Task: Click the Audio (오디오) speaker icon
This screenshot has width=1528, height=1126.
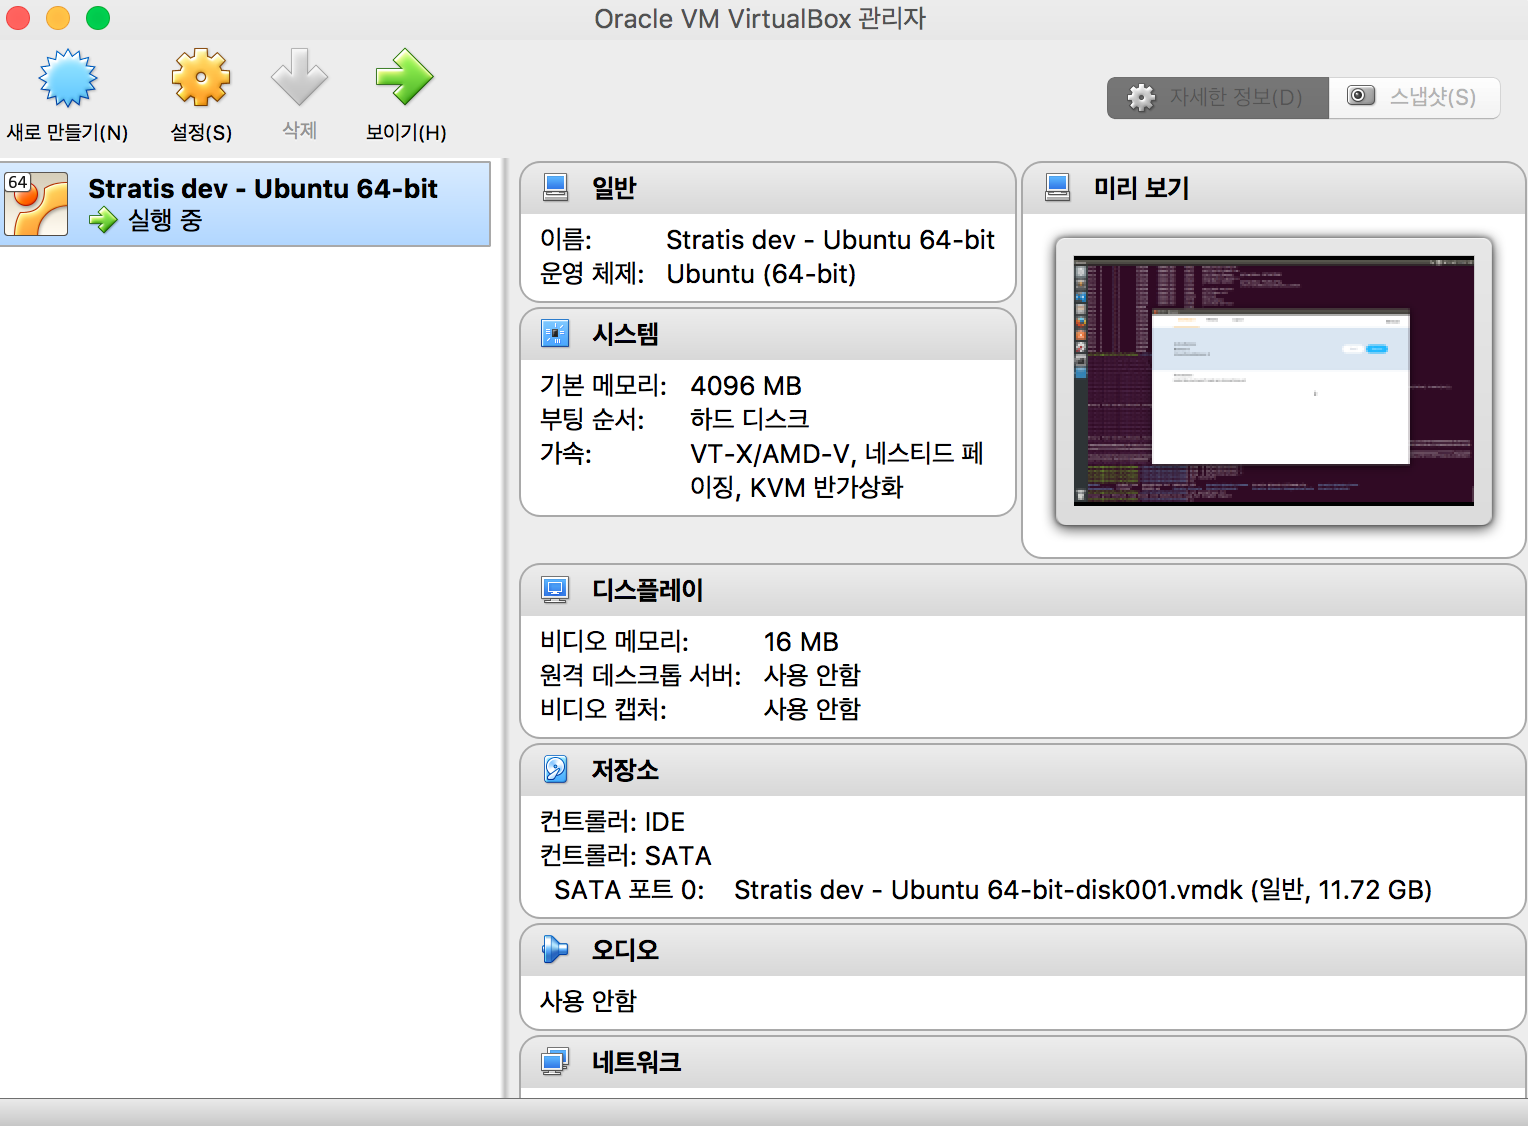Action: (555, 949)
